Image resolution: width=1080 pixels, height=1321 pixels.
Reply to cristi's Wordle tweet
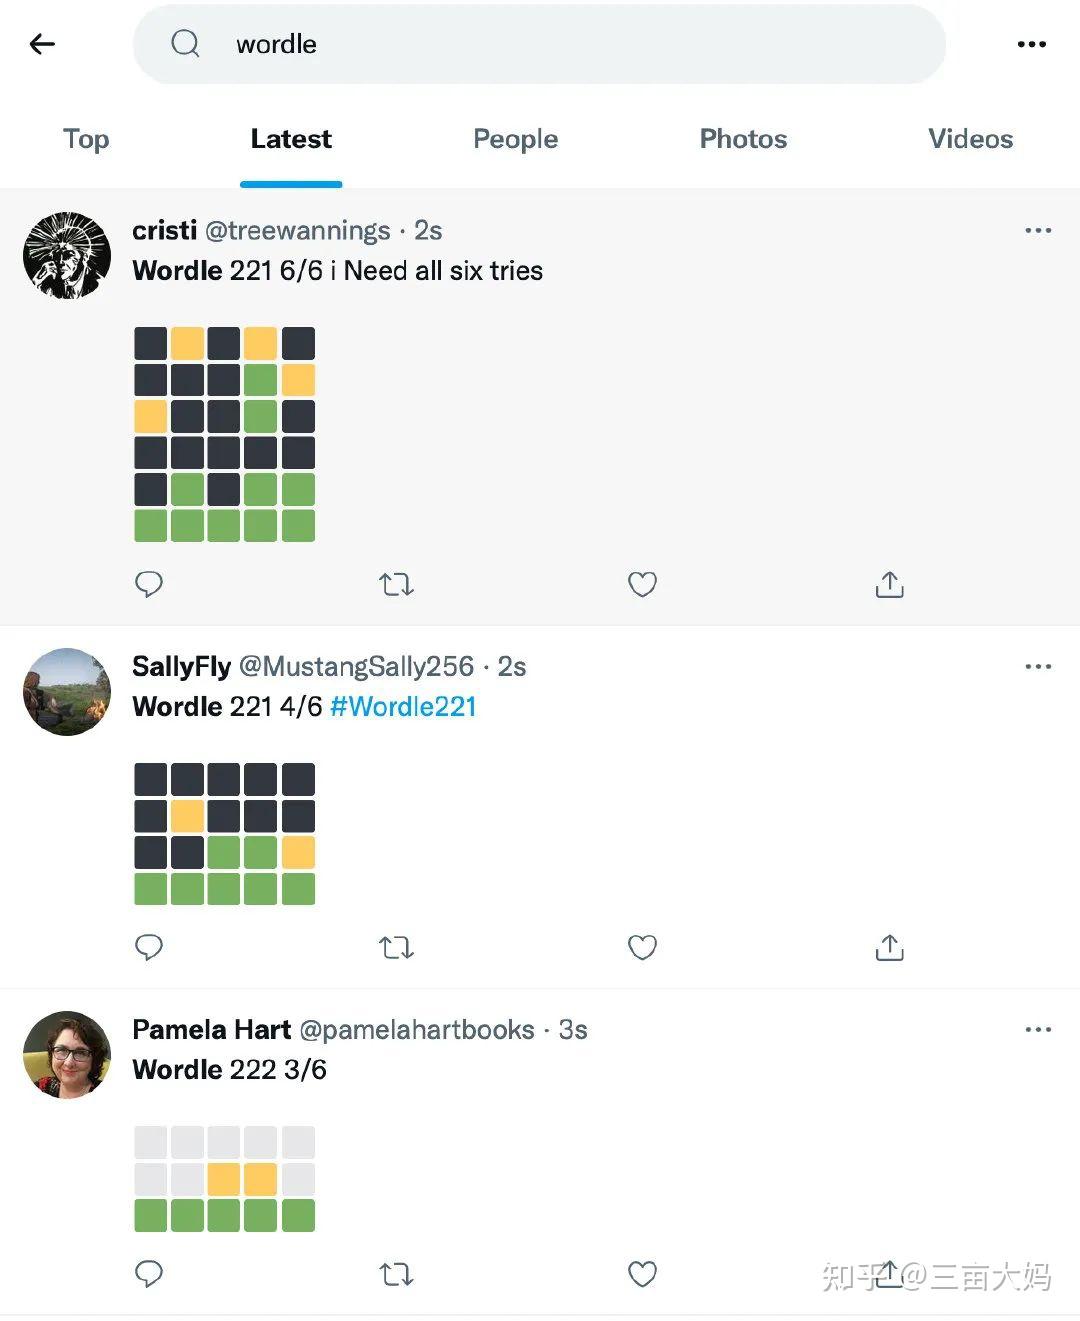(149, 584)
